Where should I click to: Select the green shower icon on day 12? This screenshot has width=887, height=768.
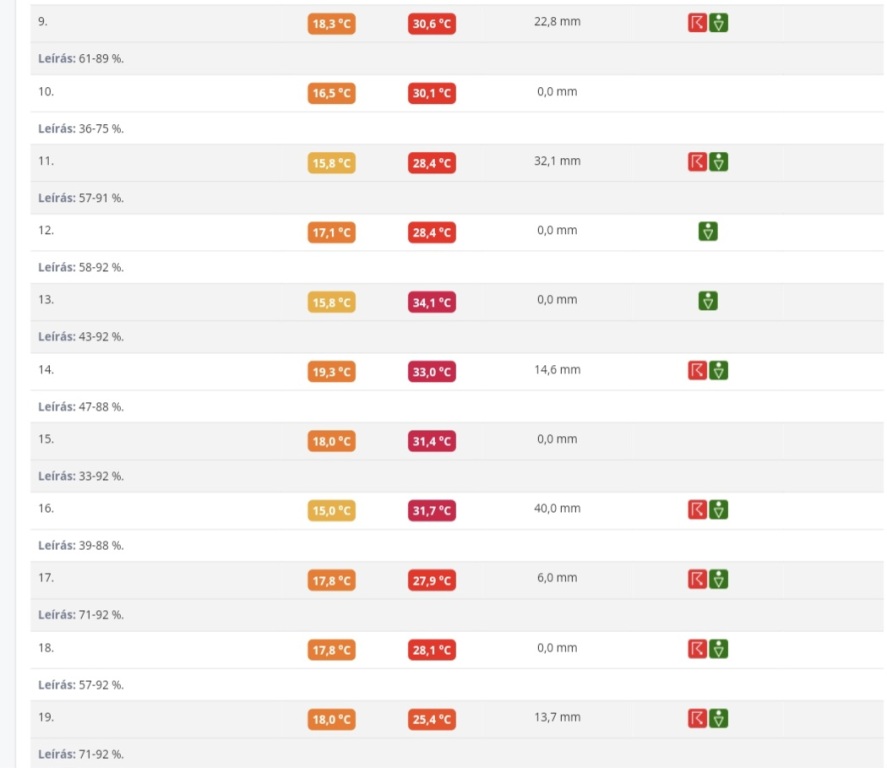point(708,232)
